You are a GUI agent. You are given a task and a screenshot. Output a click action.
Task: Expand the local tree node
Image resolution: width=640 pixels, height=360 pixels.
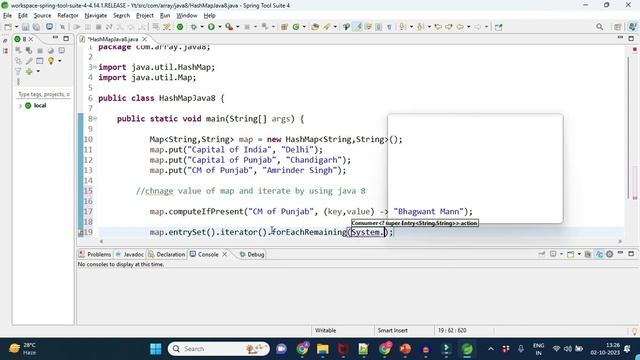[20, 106]
